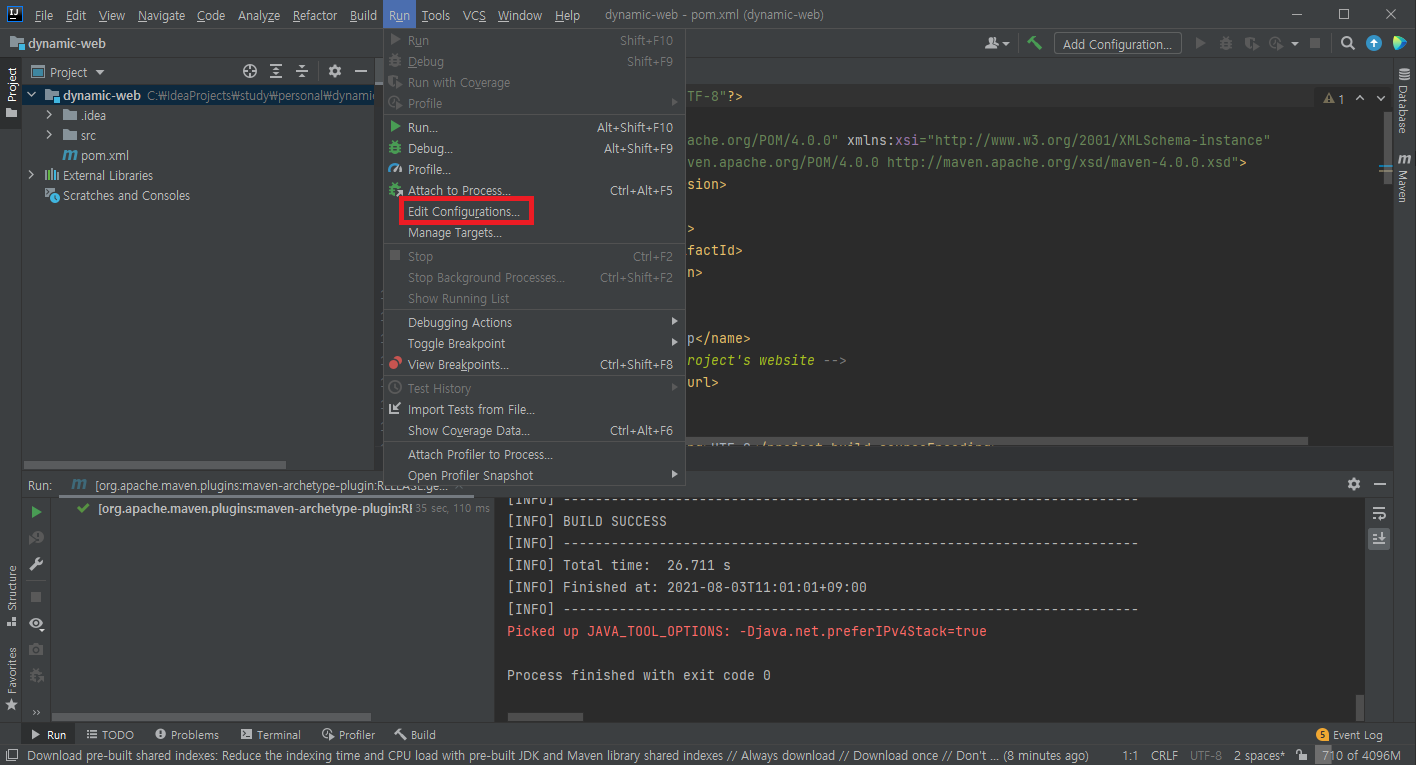Open Structure tool window tab
Screen dimensions: 1416x765
[x=11, y=596]
